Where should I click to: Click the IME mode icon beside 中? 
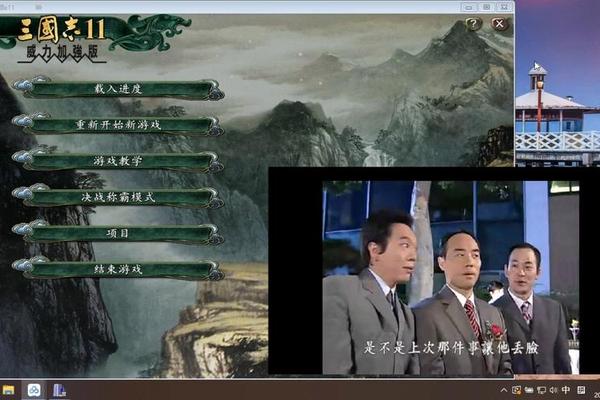pyautogui.click(x=581, y=390)
